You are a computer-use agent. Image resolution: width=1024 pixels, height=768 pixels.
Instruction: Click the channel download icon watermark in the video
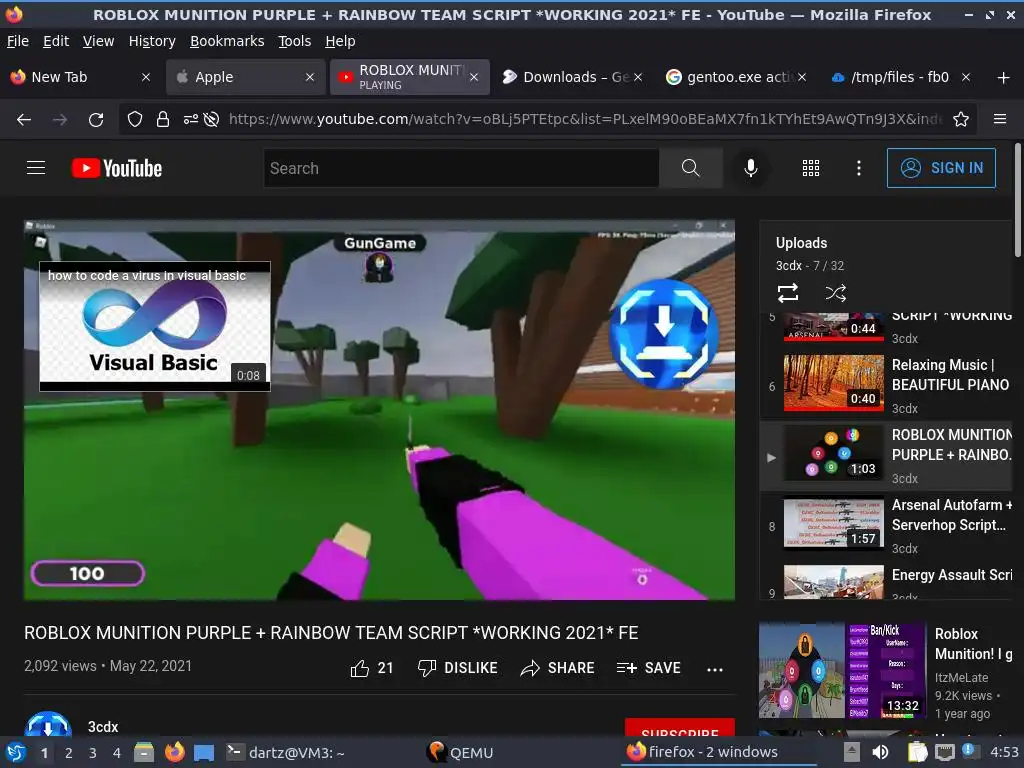(664, 334)
